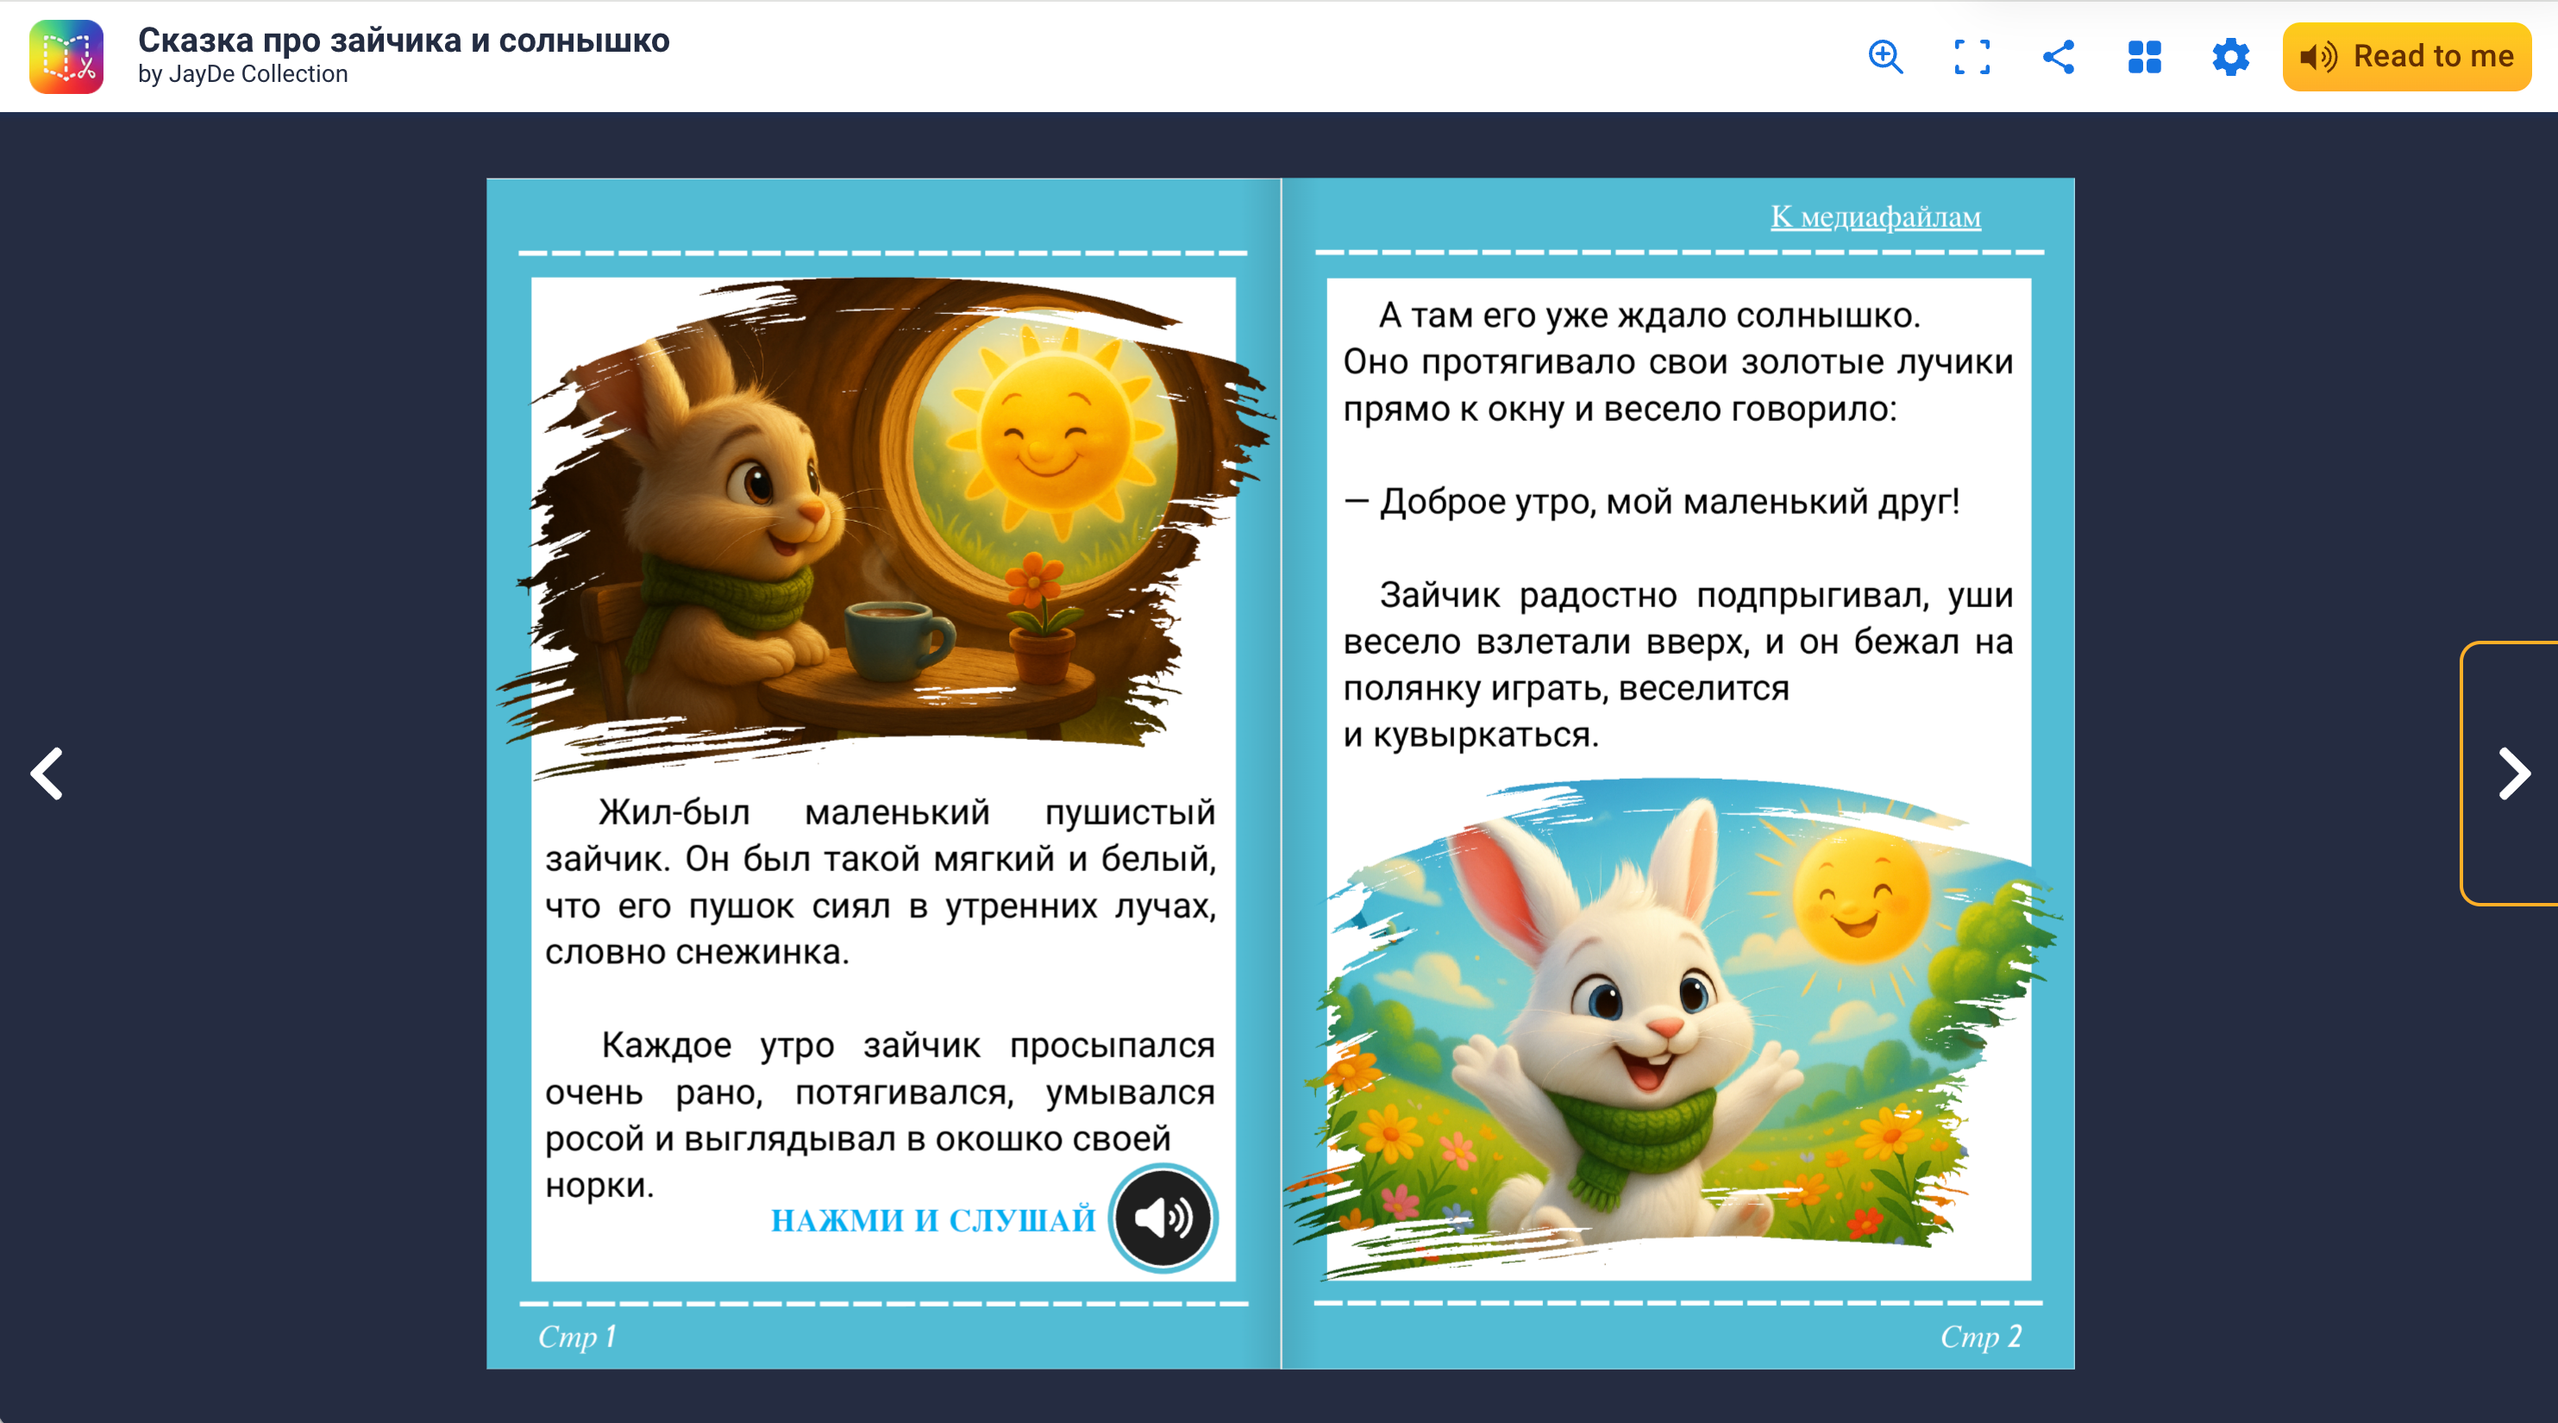Click the author name 'by JayDe Collection'
This screenshot has height=1423, width=2558.
coord(244,73)
